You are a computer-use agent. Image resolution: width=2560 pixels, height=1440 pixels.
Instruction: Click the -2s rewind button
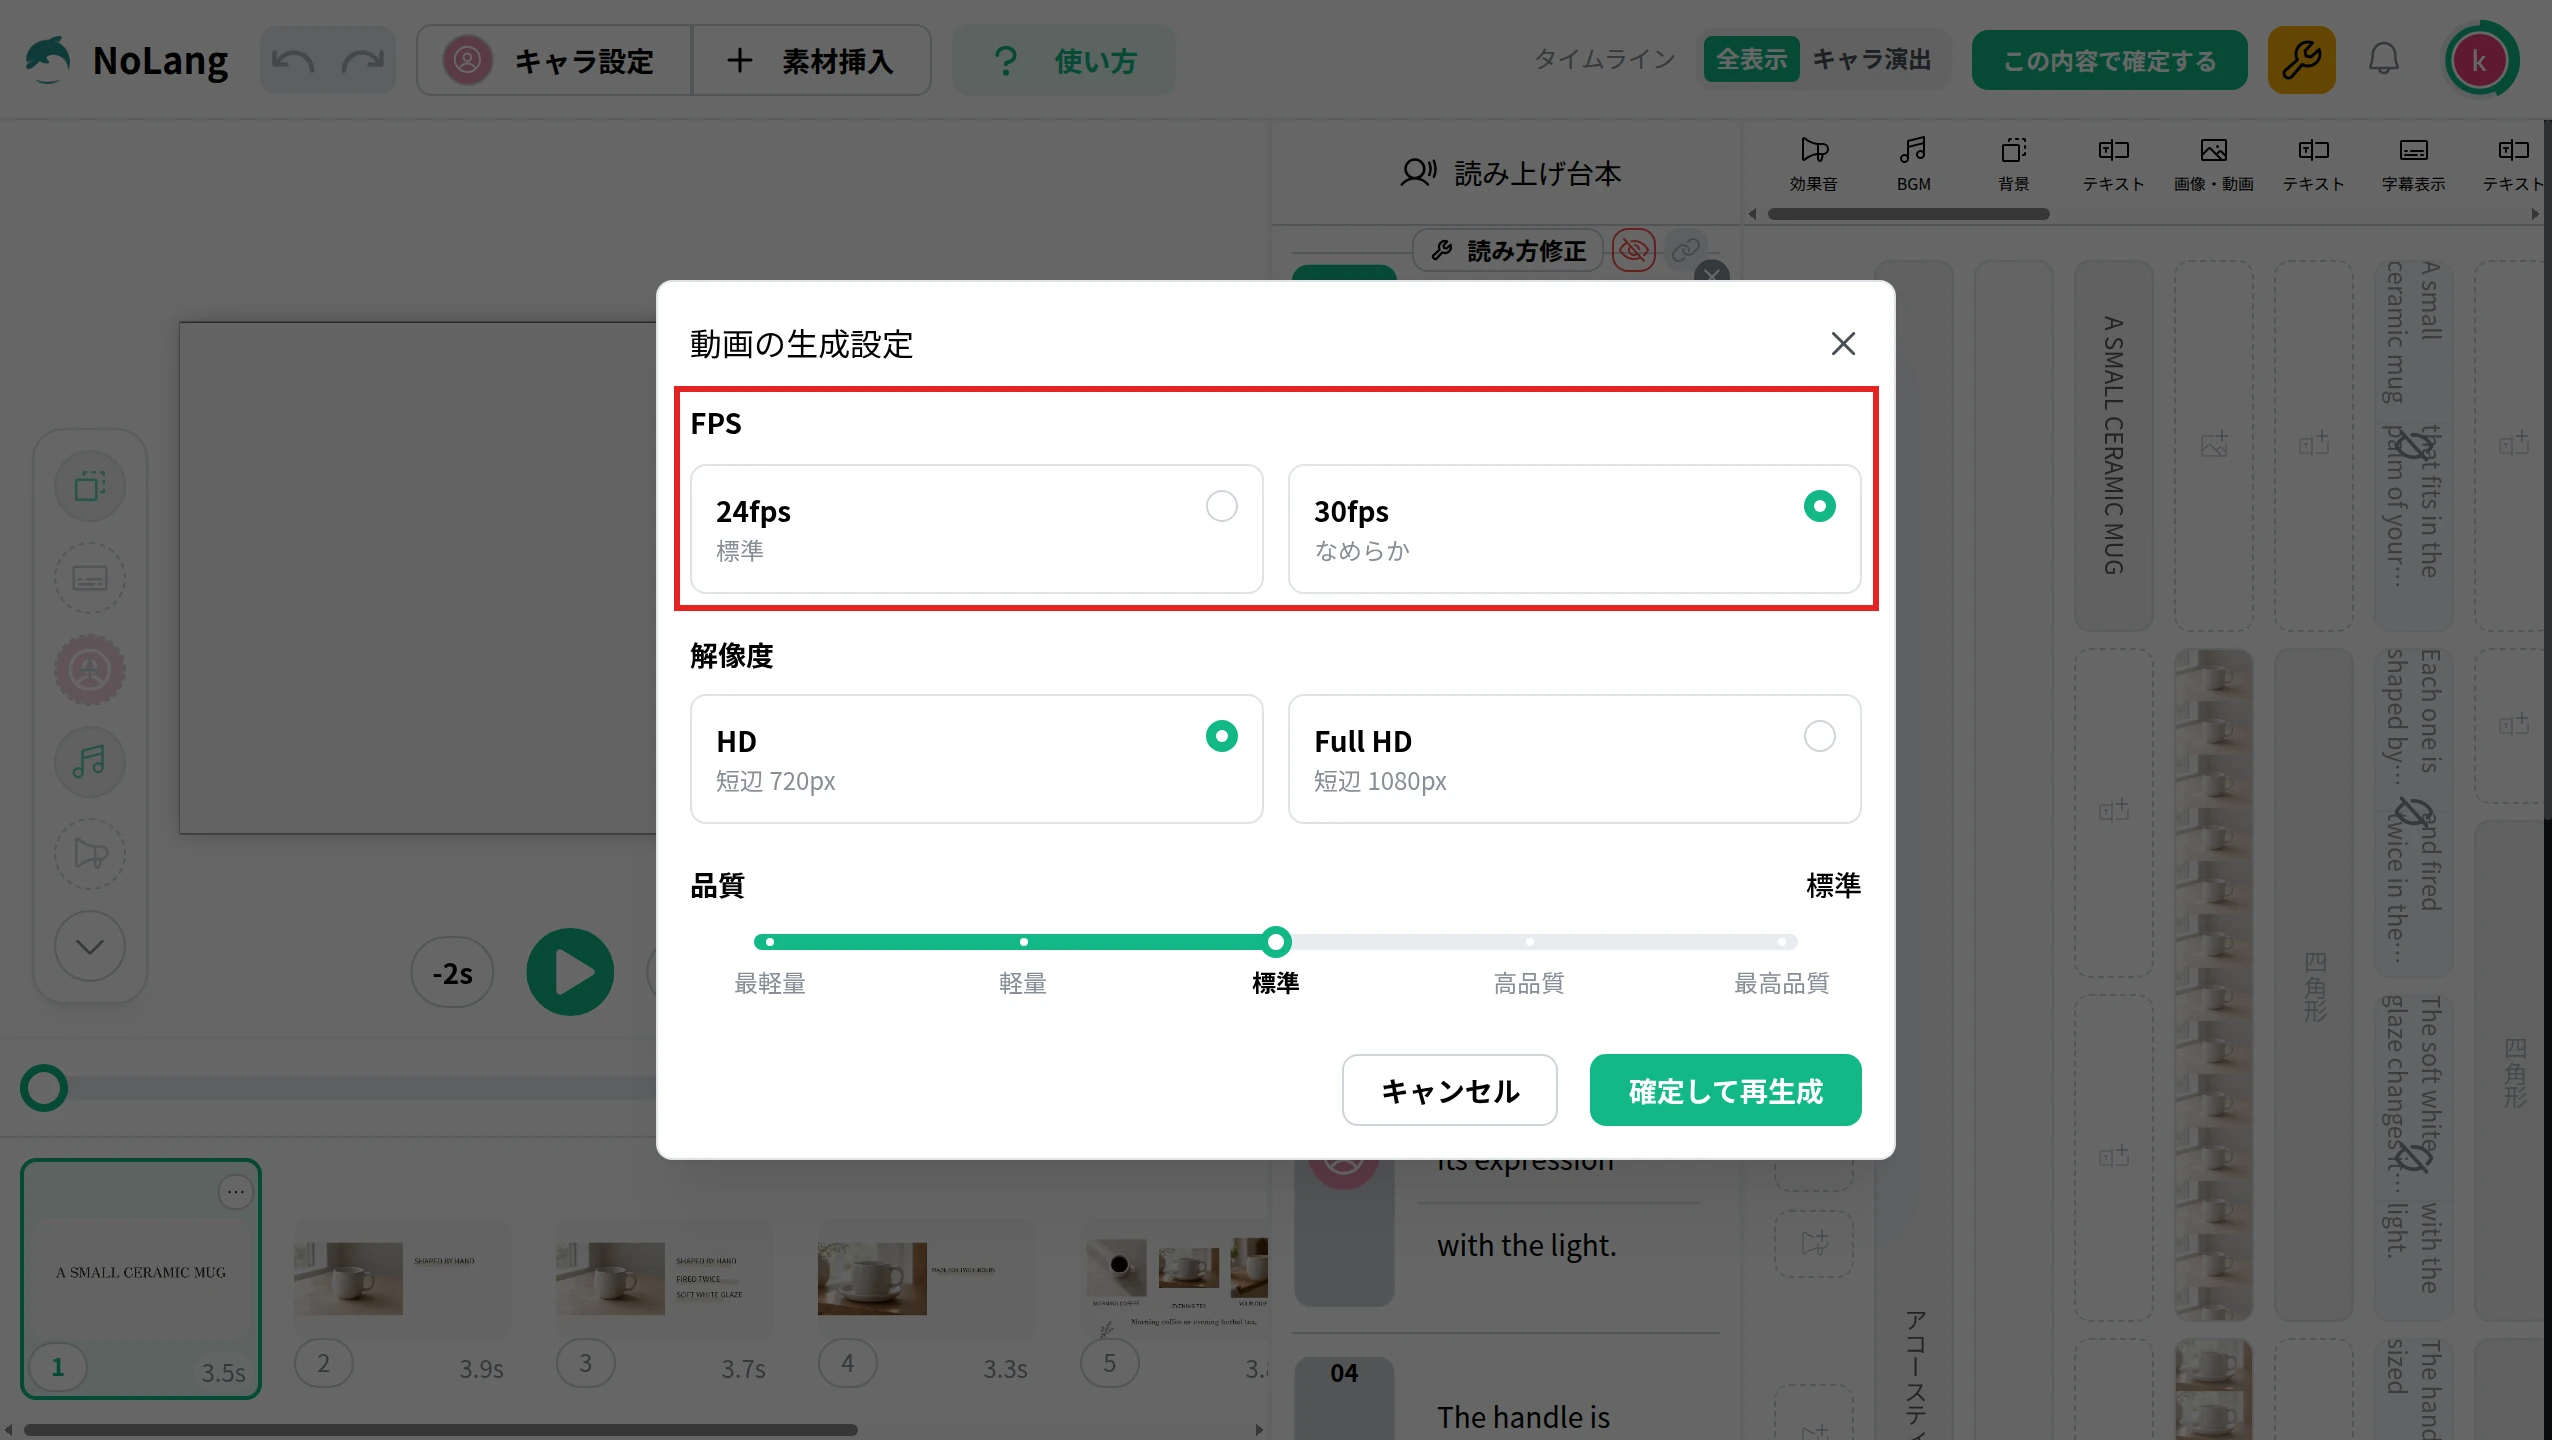(452, 973)
